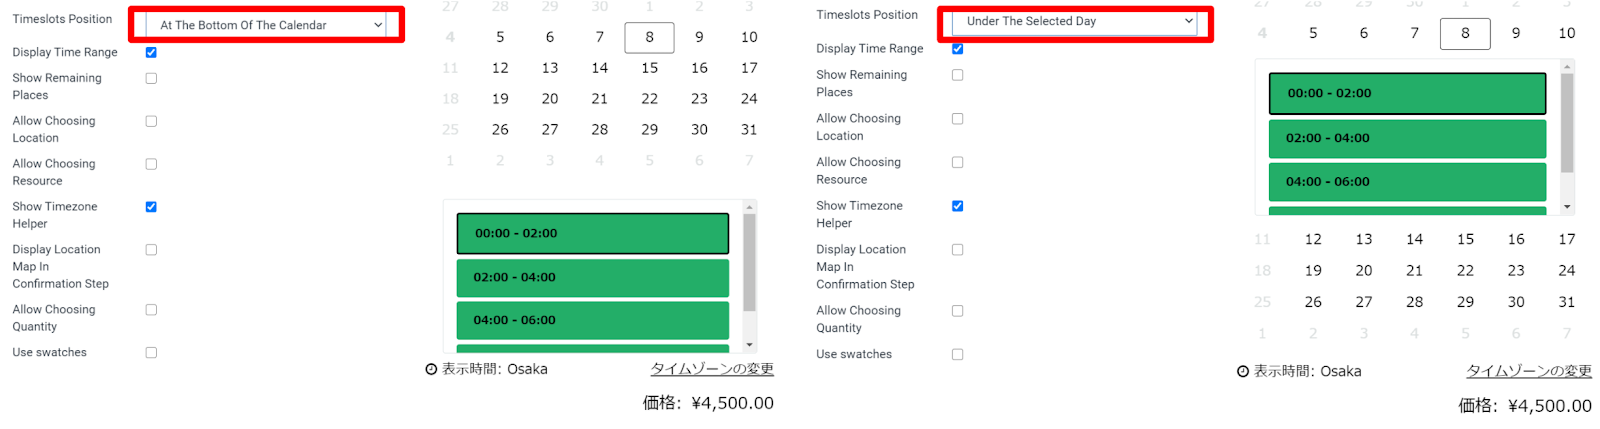1600x429 pixels.
Task: Click the left timeslot list scrollbar thumb
Action: tap(750, 263)
